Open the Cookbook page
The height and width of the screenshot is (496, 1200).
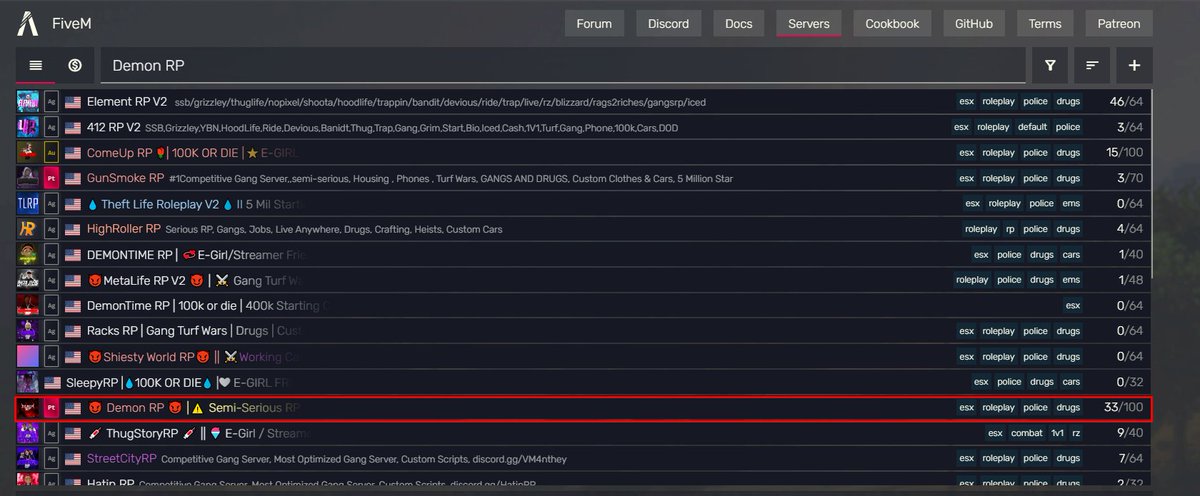(x=892, y=23)
